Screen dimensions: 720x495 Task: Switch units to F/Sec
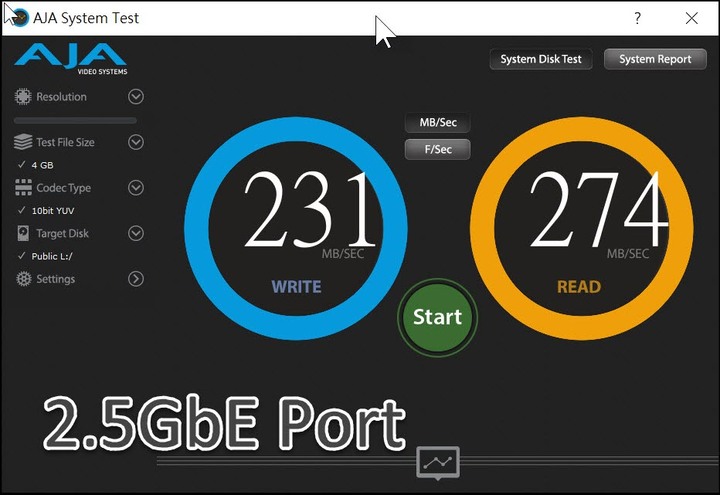[x=438, y=149]
